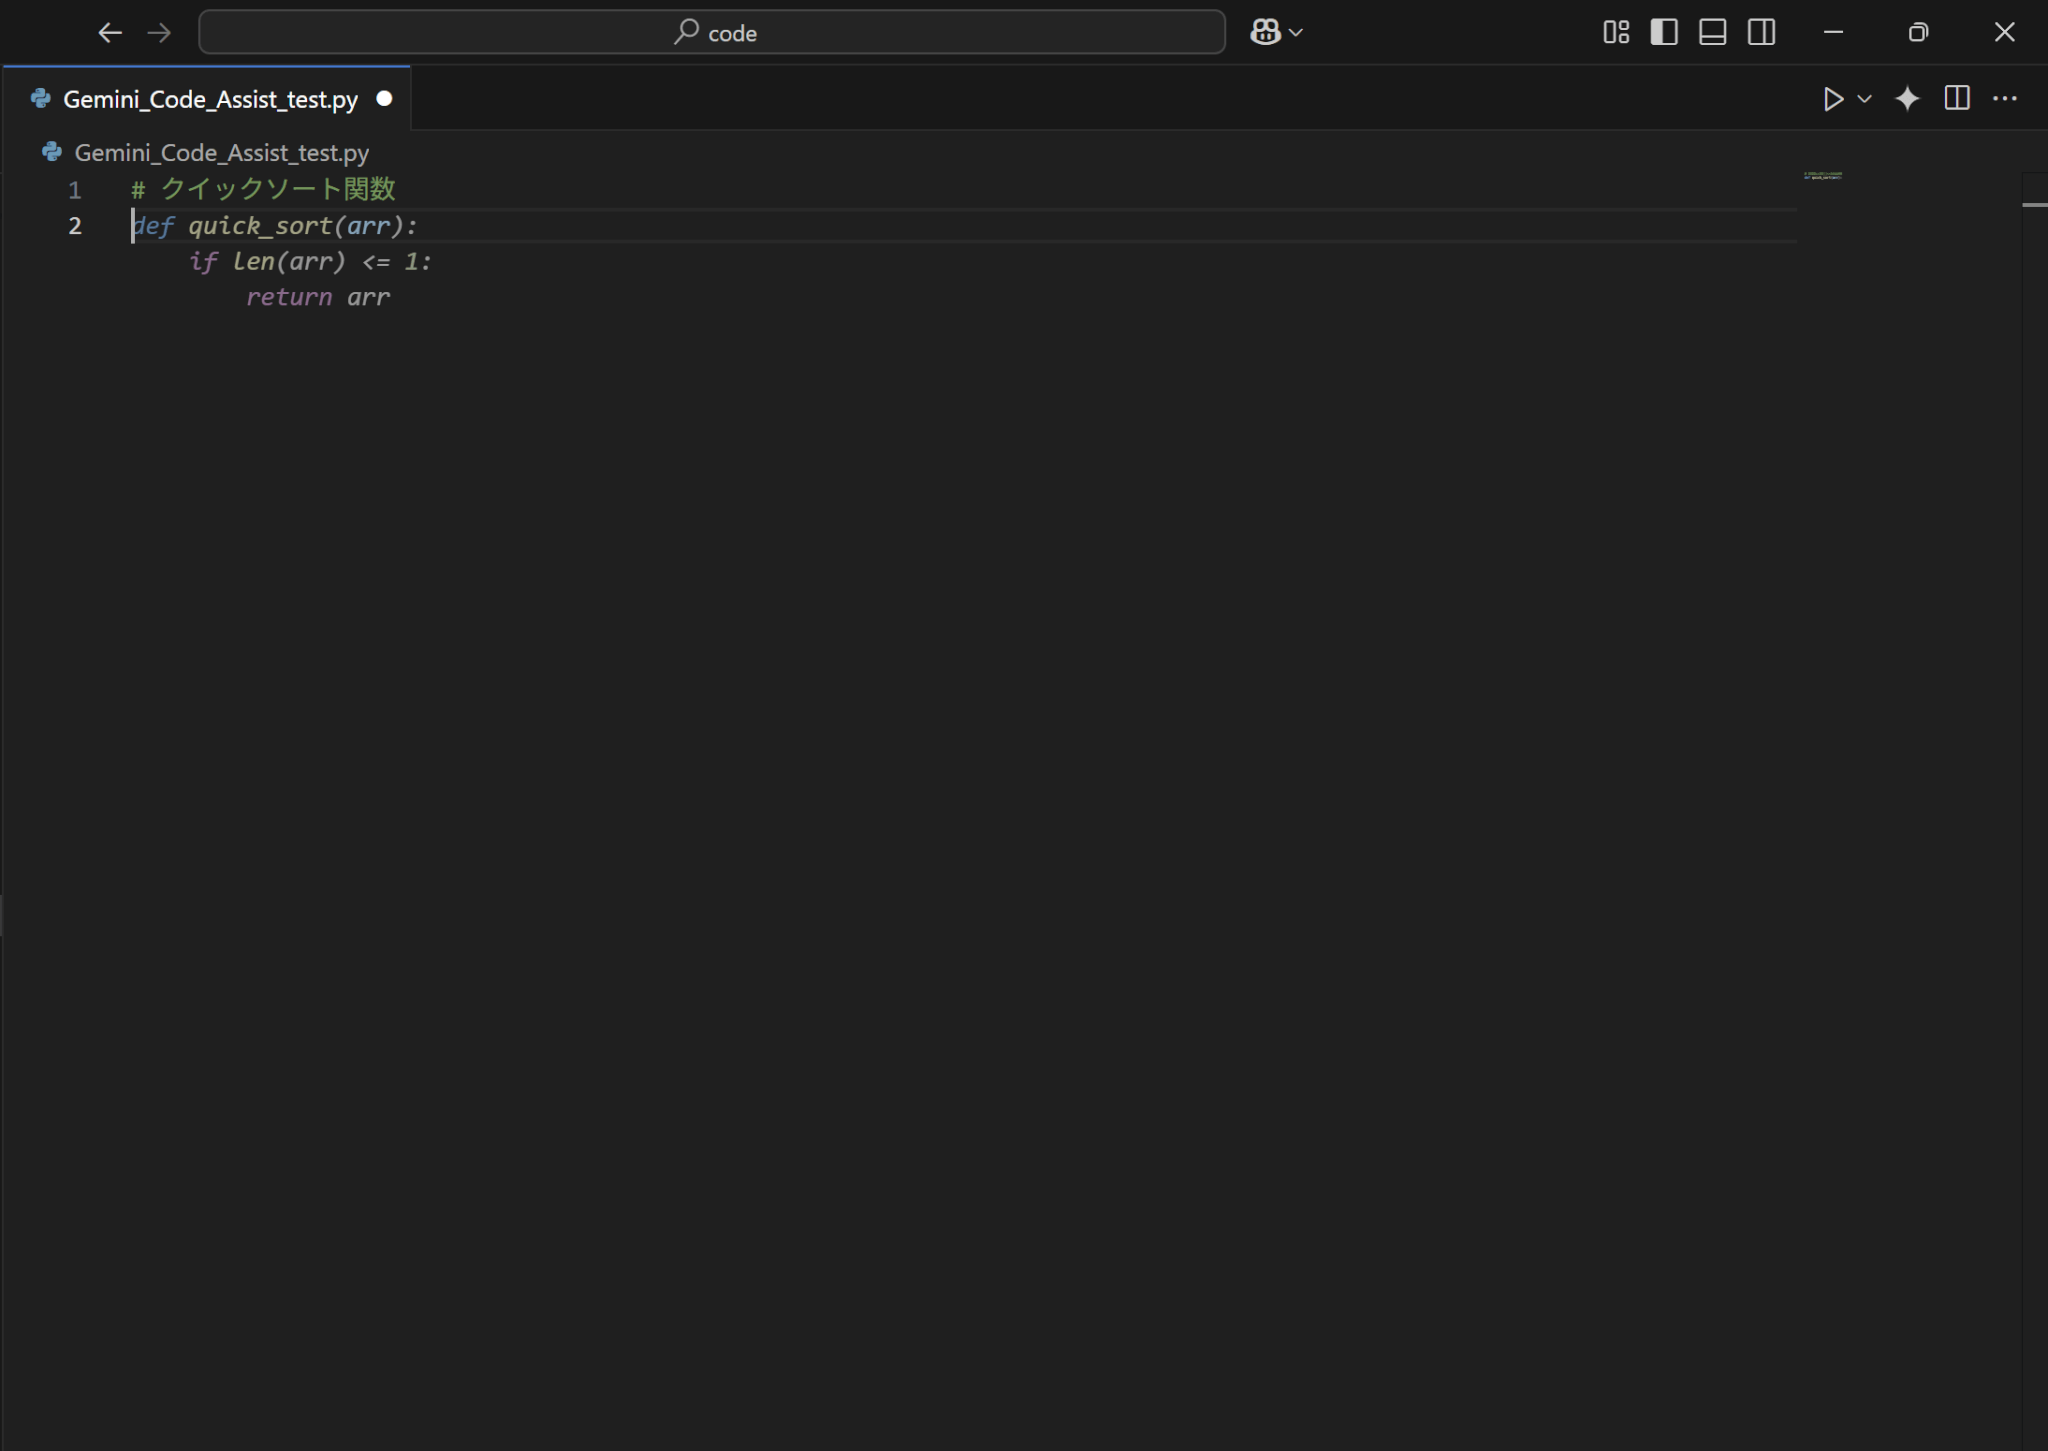Open Gemini Code Assist sparkle icon
The width and height of the screenshot is (2048, 1451).
click(x=1907, y=99)
